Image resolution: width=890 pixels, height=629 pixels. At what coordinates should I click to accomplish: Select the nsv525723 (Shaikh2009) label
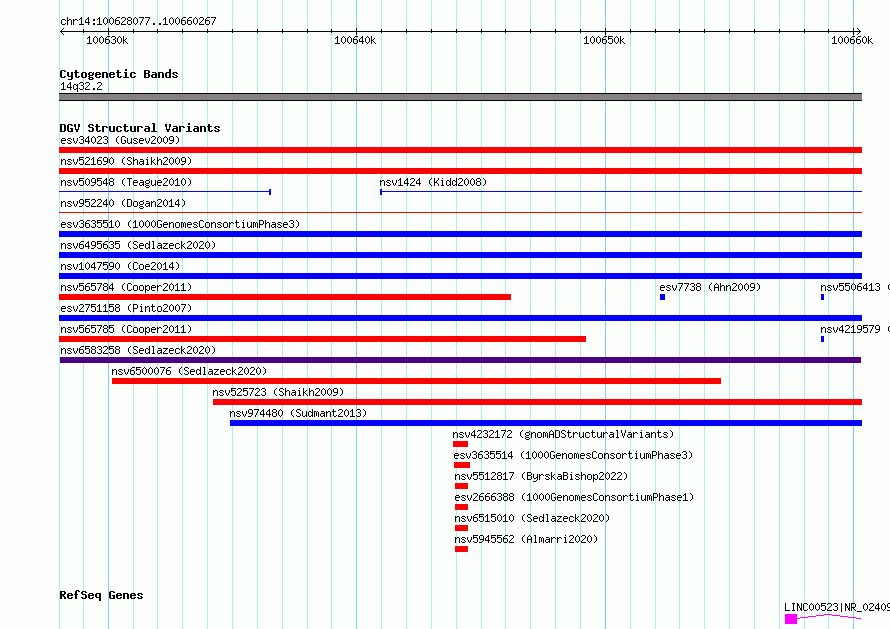point(278,392)
